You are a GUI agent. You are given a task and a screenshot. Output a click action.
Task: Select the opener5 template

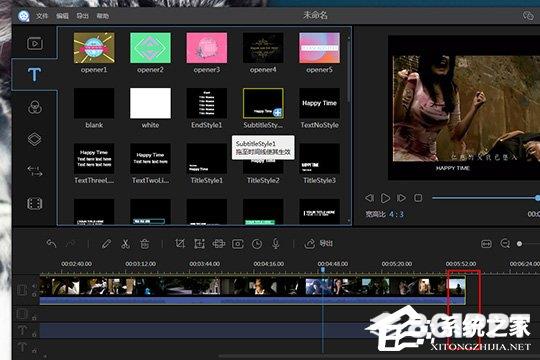tap(320, 48)
